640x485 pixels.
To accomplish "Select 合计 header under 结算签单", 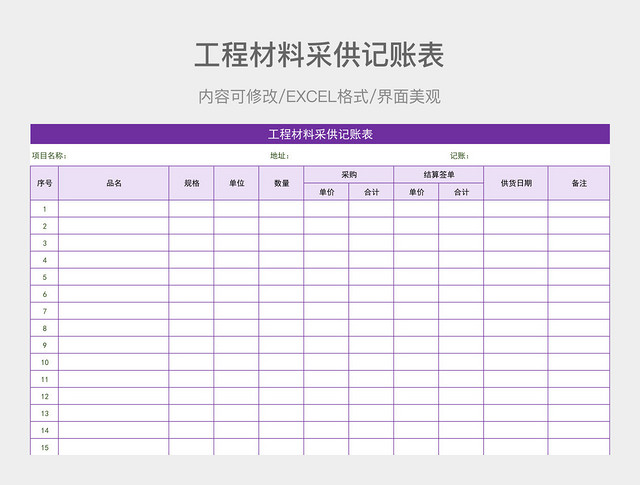I will pyautogui.click(x=461, y=192).
